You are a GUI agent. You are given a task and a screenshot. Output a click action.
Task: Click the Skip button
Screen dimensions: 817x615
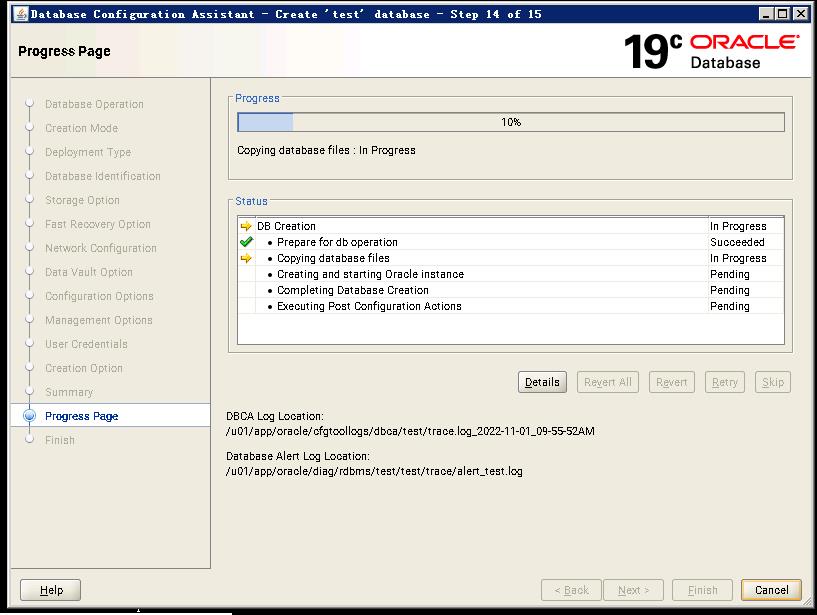(x=773, y=382)
